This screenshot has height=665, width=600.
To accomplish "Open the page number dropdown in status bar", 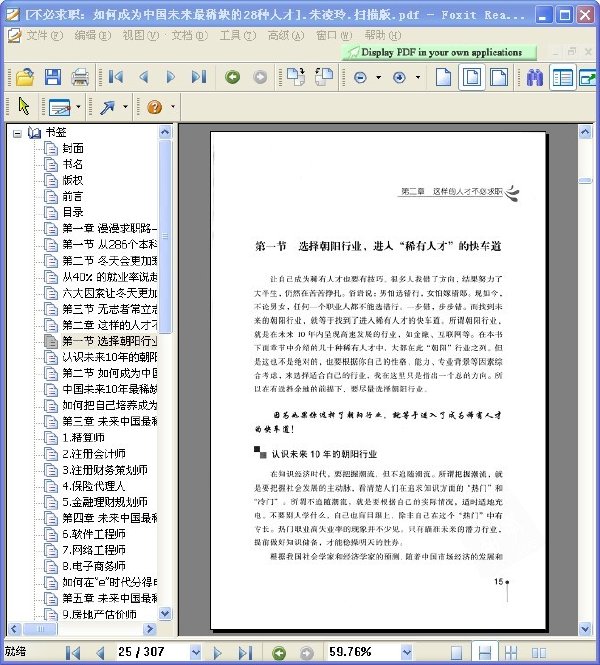I will (195, 652).
